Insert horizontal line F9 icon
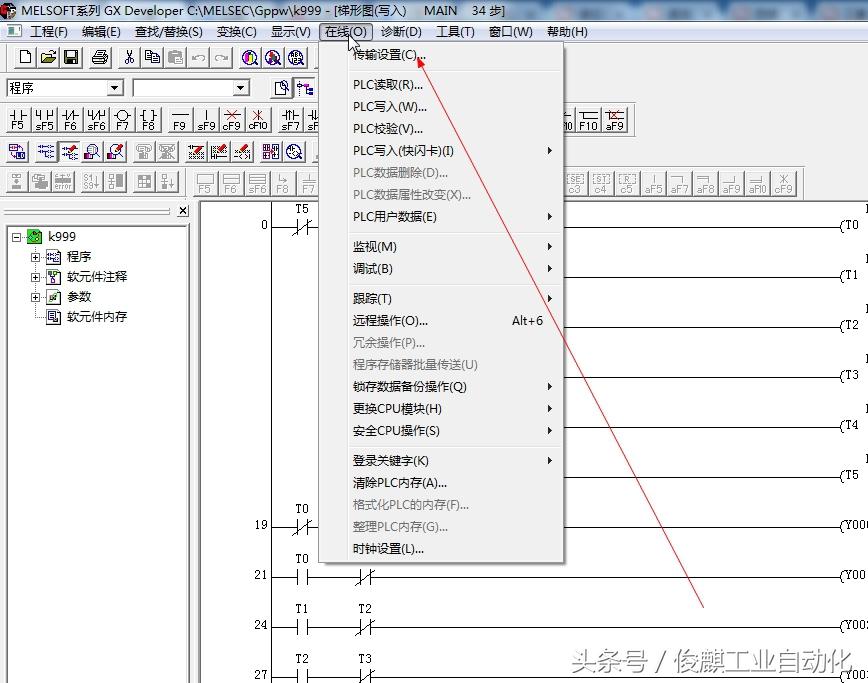Screen dimensions: 868x683 pos(179,120)
